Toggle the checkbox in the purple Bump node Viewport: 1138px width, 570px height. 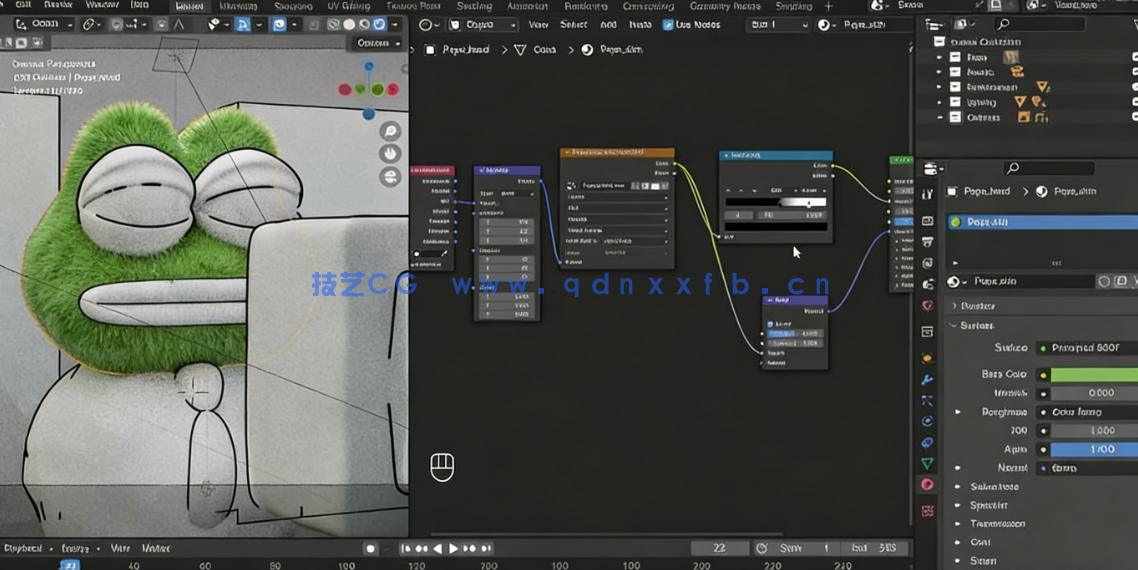(770, 324)
